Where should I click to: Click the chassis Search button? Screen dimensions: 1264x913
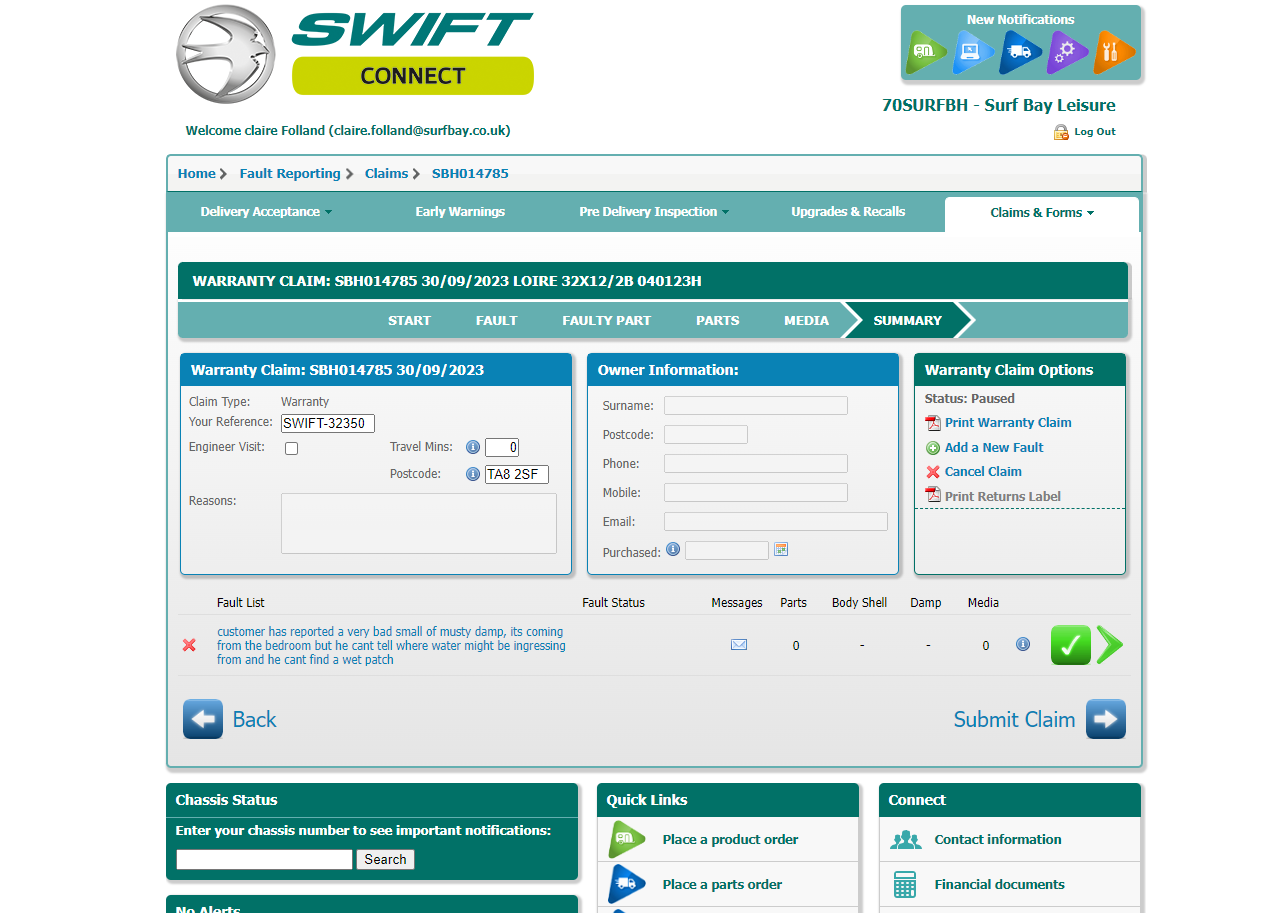[x=385, y=859]
